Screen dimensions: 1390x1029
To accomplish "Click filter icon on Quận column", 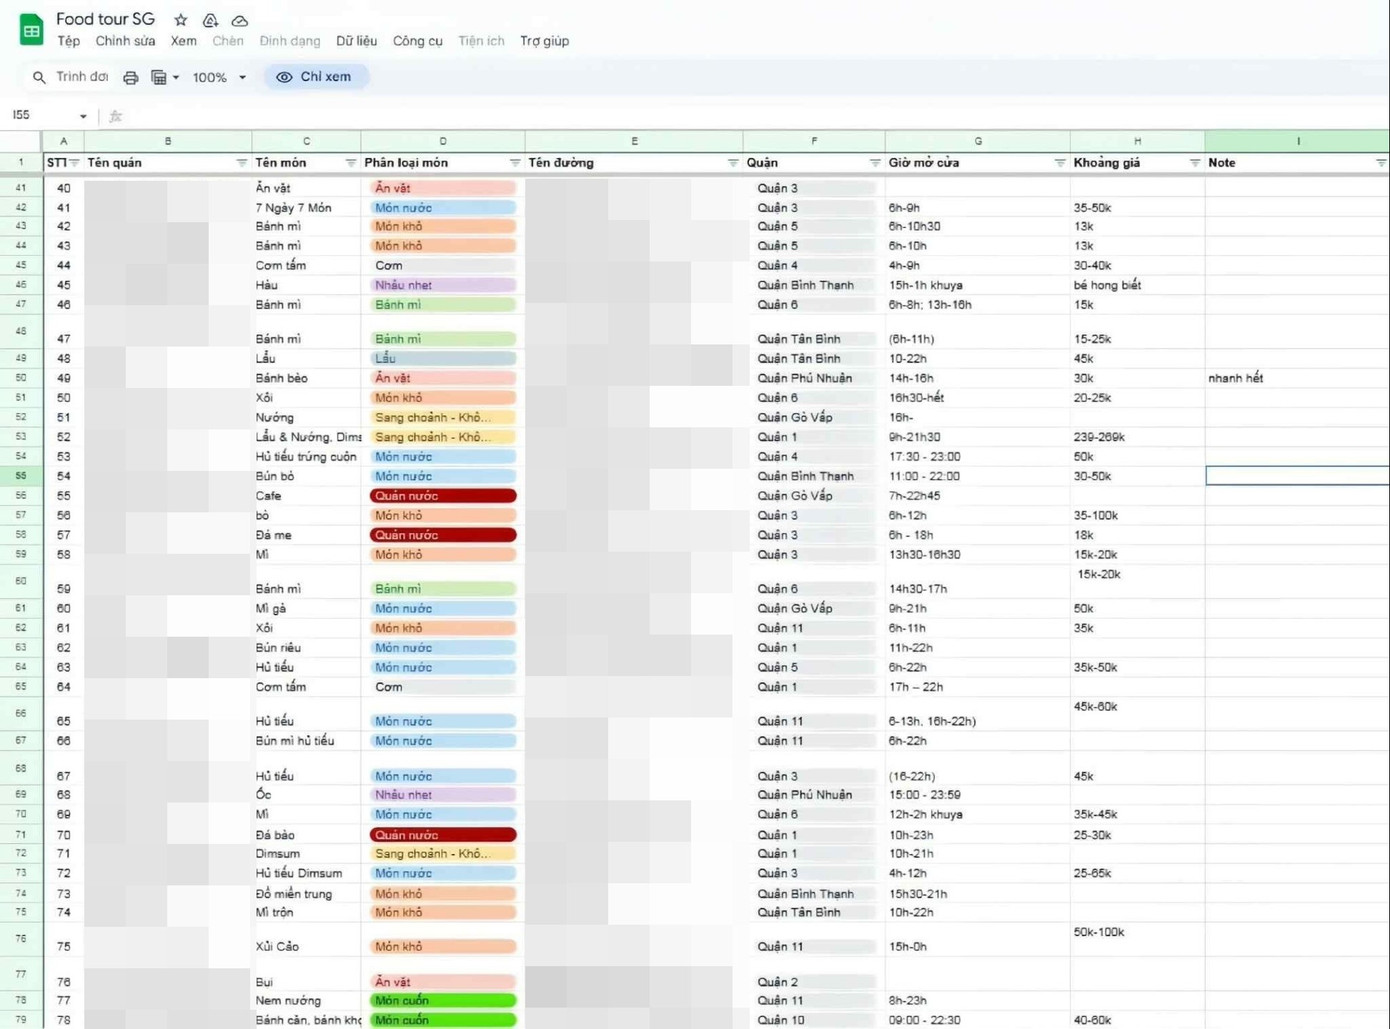I will pos(874,163).
